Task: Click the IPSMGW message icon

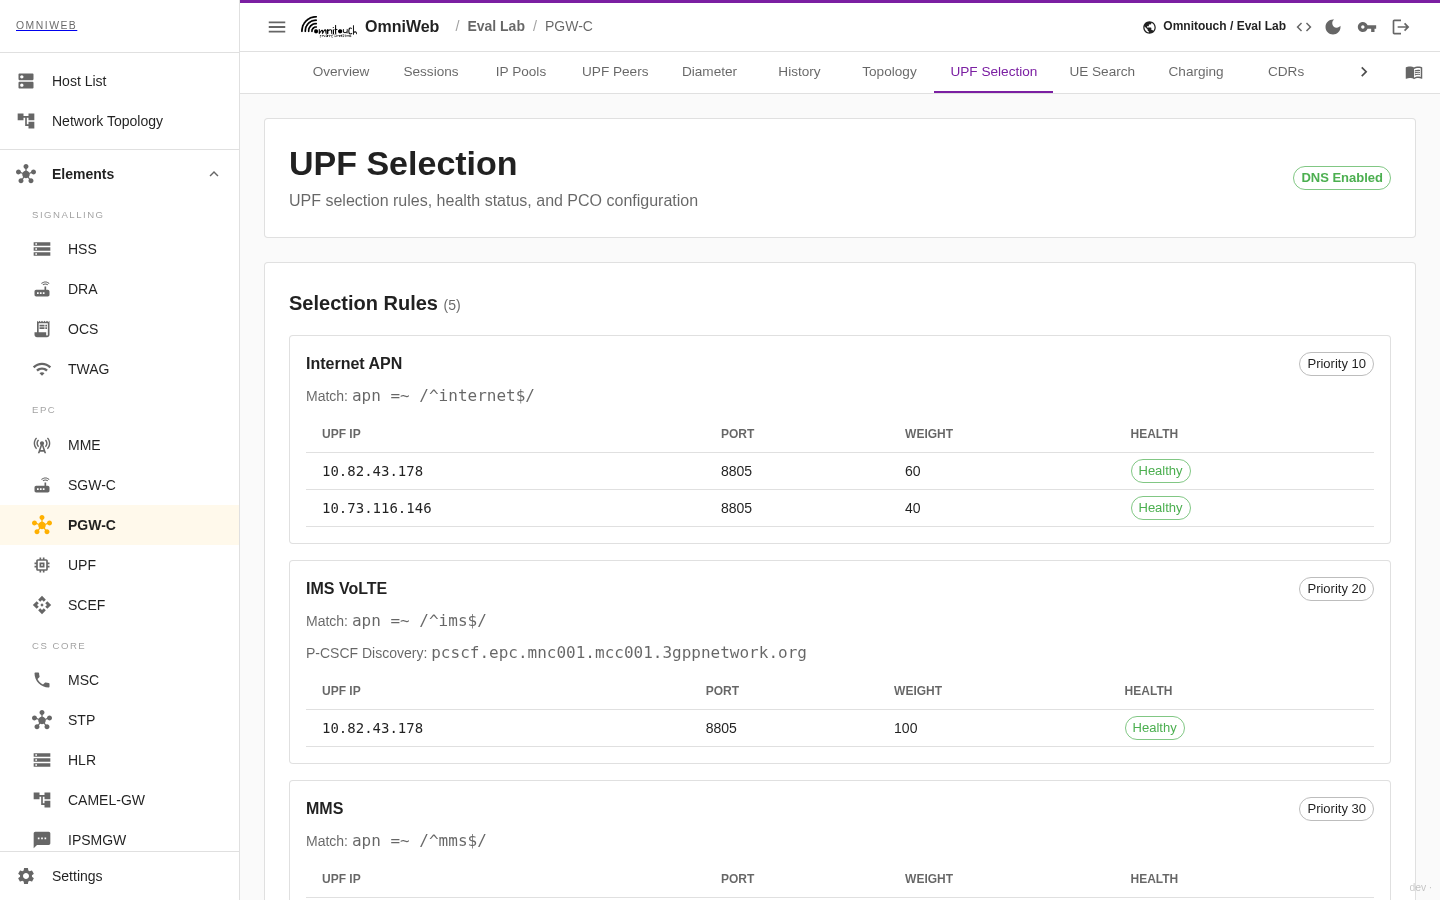Action: [42, 840]
